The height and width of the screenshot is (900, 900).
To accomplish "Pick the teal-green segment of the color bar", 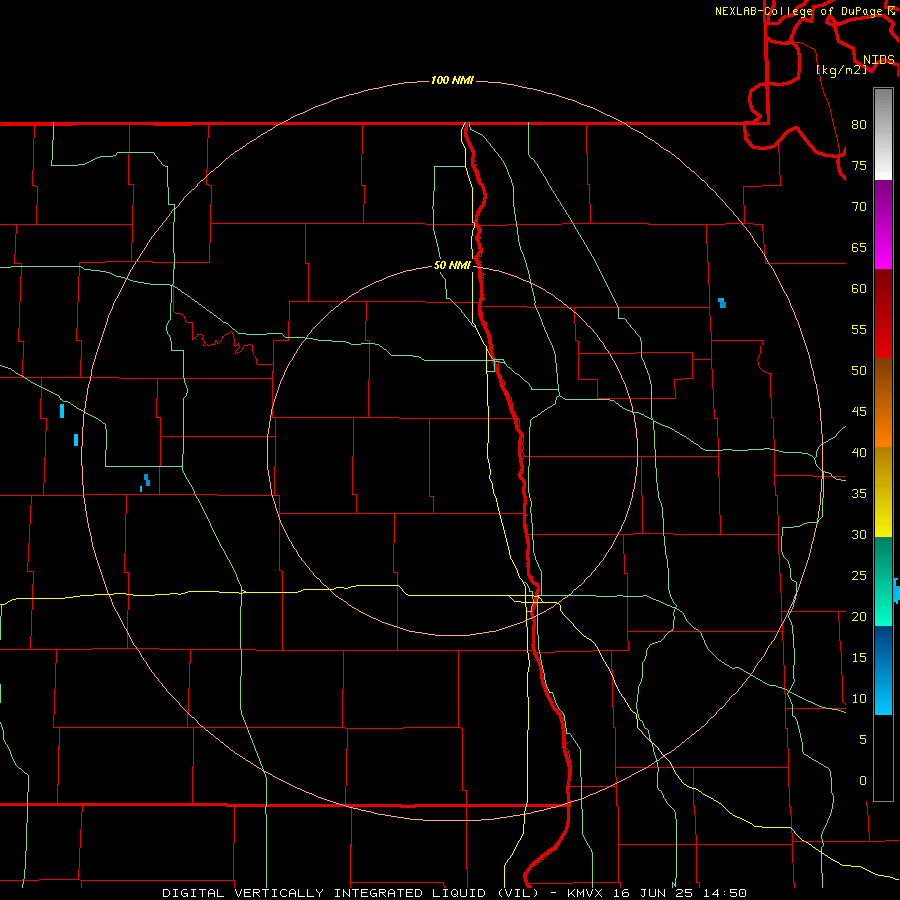I will [883, 581].
